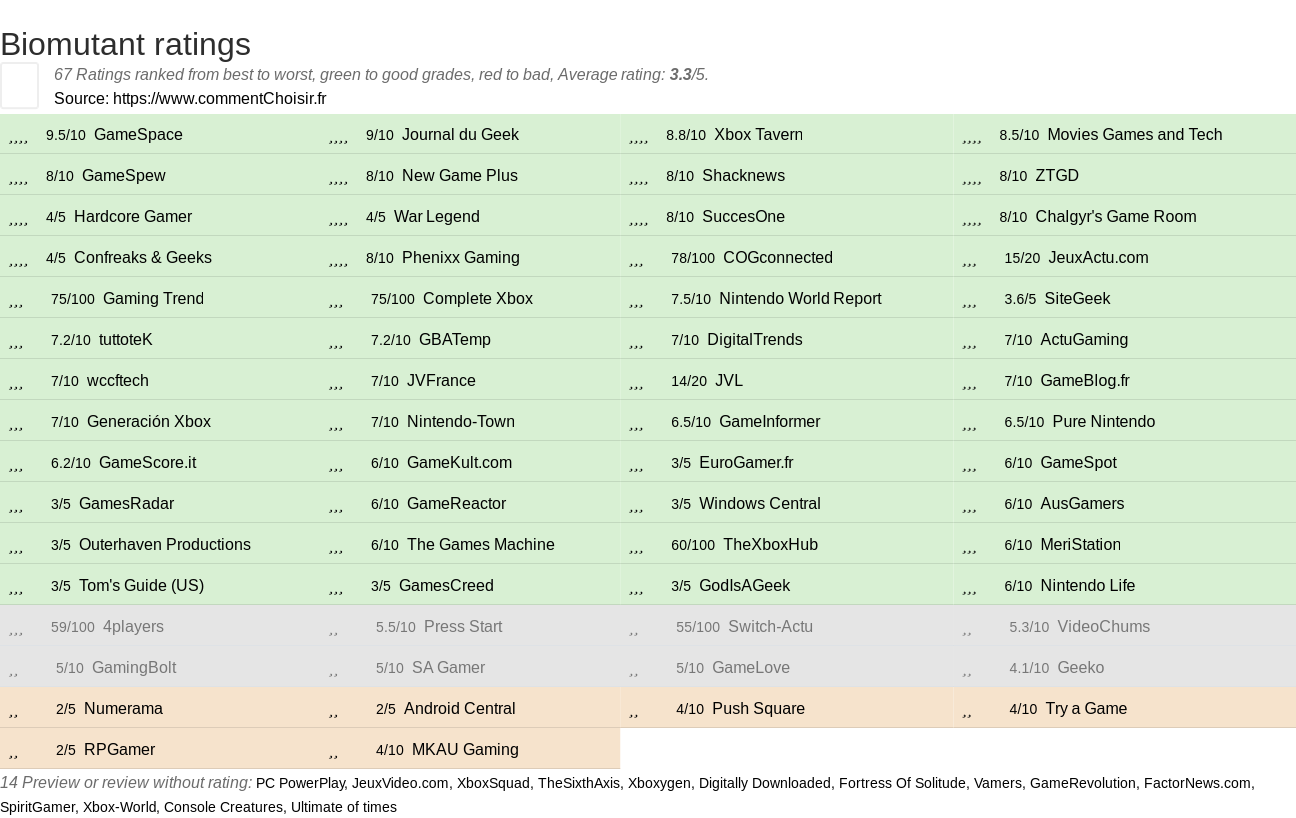Click EuroGamer.fr entry
1296x818 pixels.
[746, 462]
